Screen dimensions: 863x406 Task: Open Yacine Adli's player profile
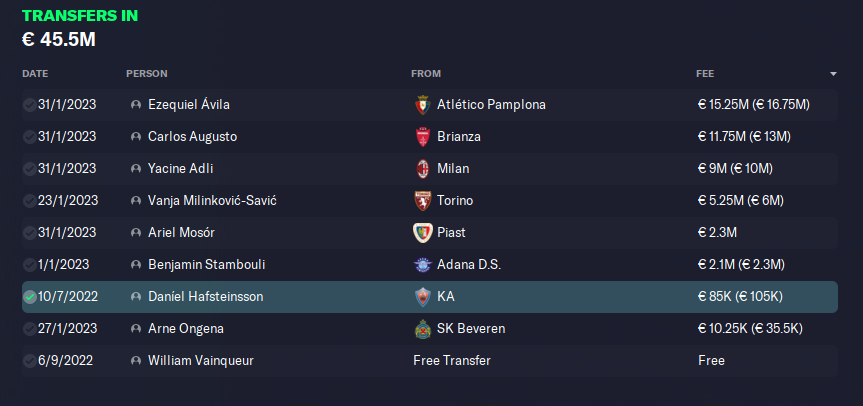[x=180, y=169]
